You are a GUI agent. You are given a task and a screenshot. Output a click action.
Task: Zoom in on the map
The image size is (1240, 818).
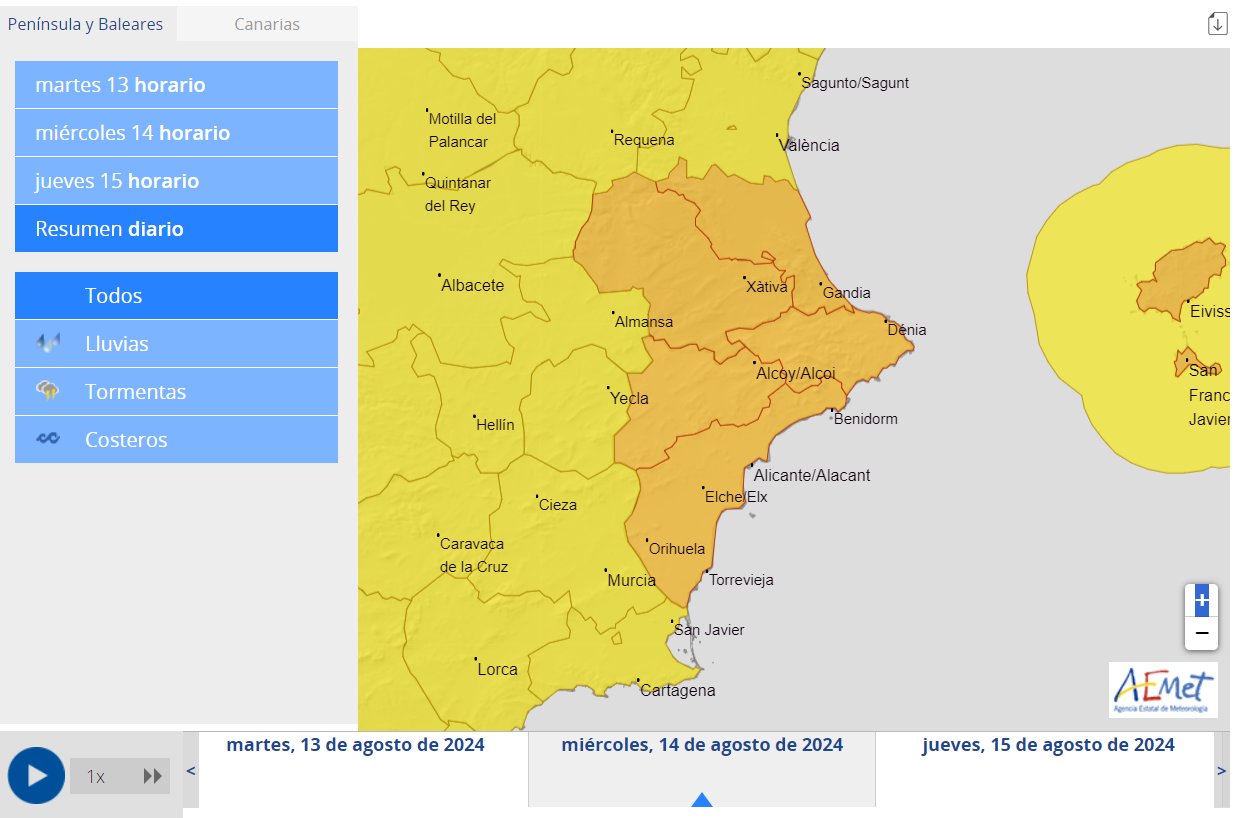pyautogui.click(x=1201, y=601)
